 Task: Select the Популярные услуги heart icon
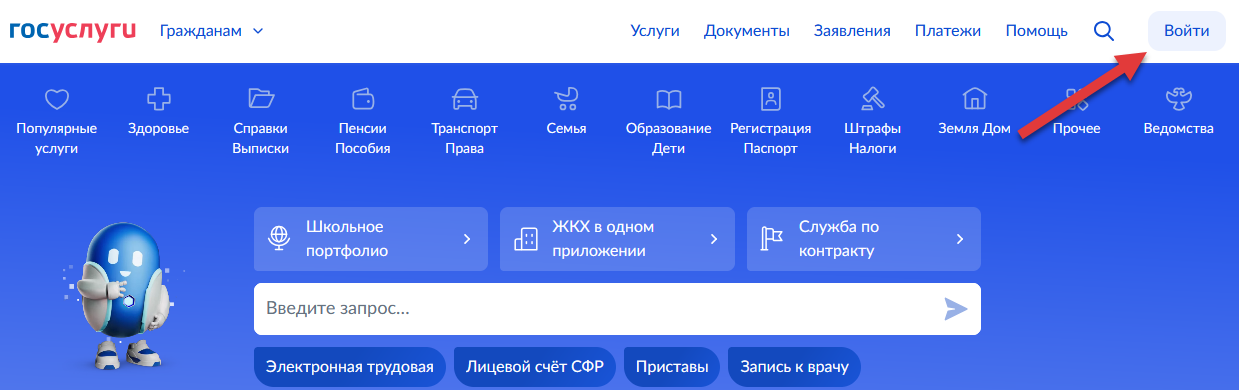pyautogui.click(x=57, y=99)
